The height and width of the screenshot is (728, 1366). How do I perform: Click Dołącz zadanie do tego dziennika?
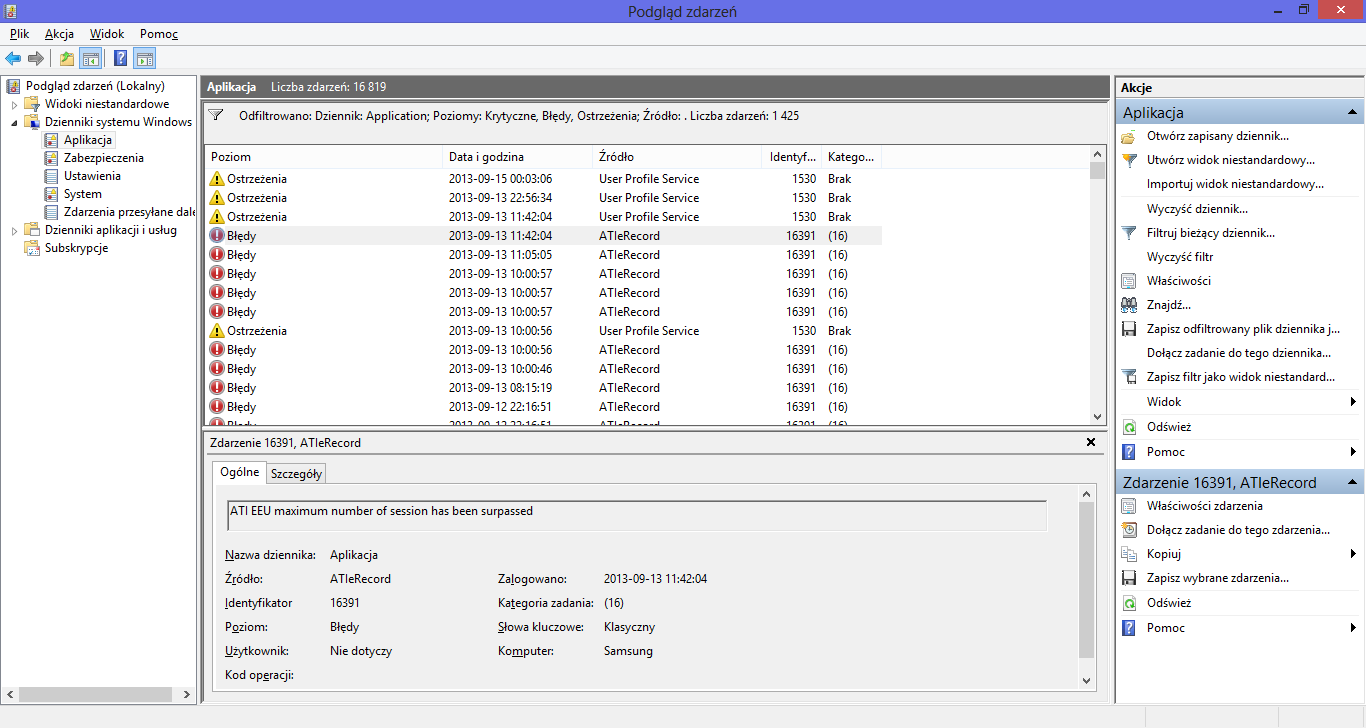(x=1238, y=353)
